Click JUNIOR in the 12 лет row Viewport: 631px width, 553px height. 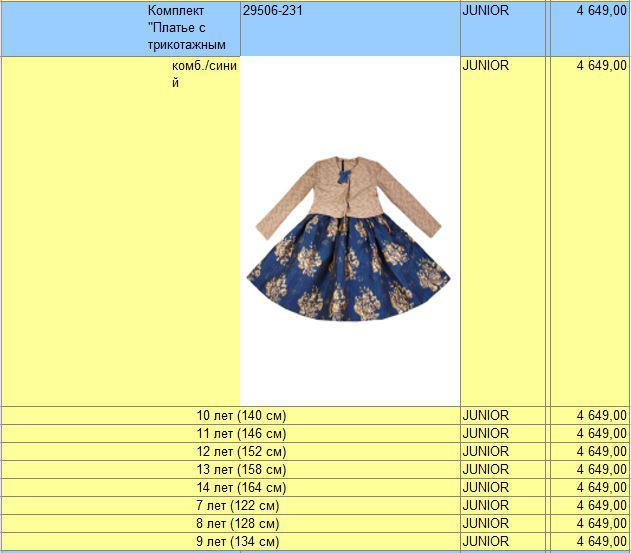coord(486,452)
